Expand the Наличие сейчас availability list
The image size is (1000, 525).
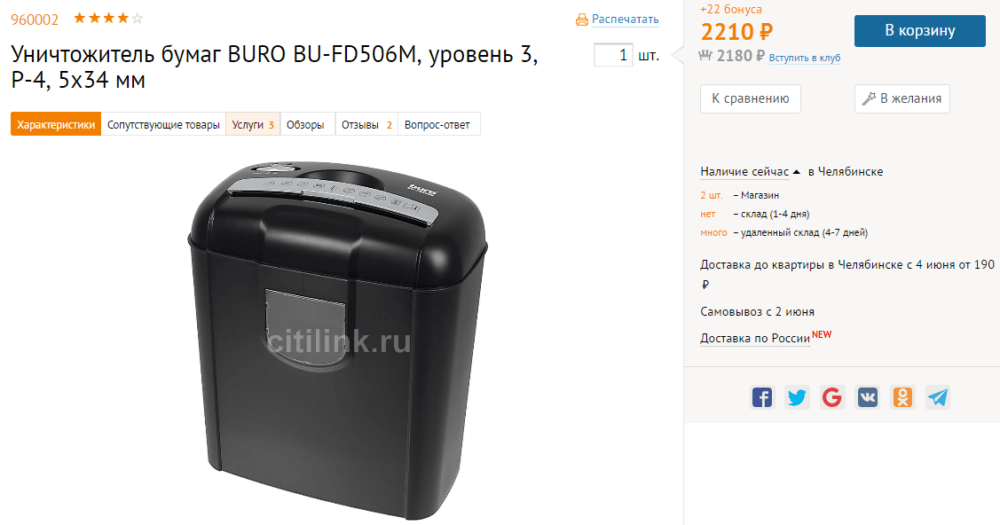[x=750, y=171]
